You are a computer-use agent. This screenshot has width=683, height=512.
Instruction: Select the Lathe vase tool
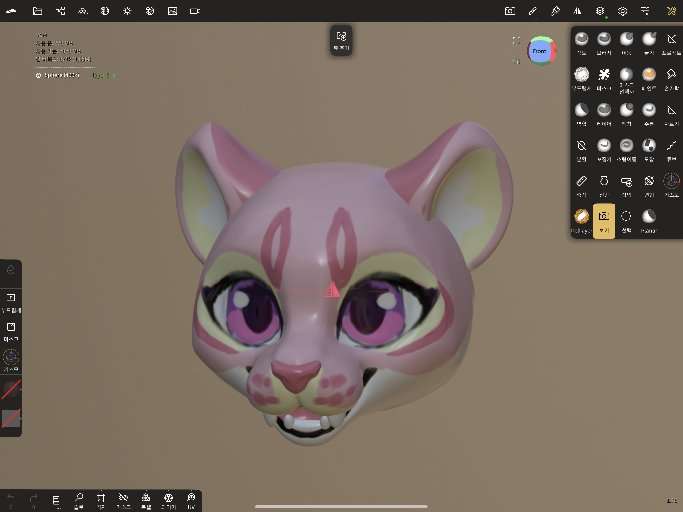[x=604, y=184]
